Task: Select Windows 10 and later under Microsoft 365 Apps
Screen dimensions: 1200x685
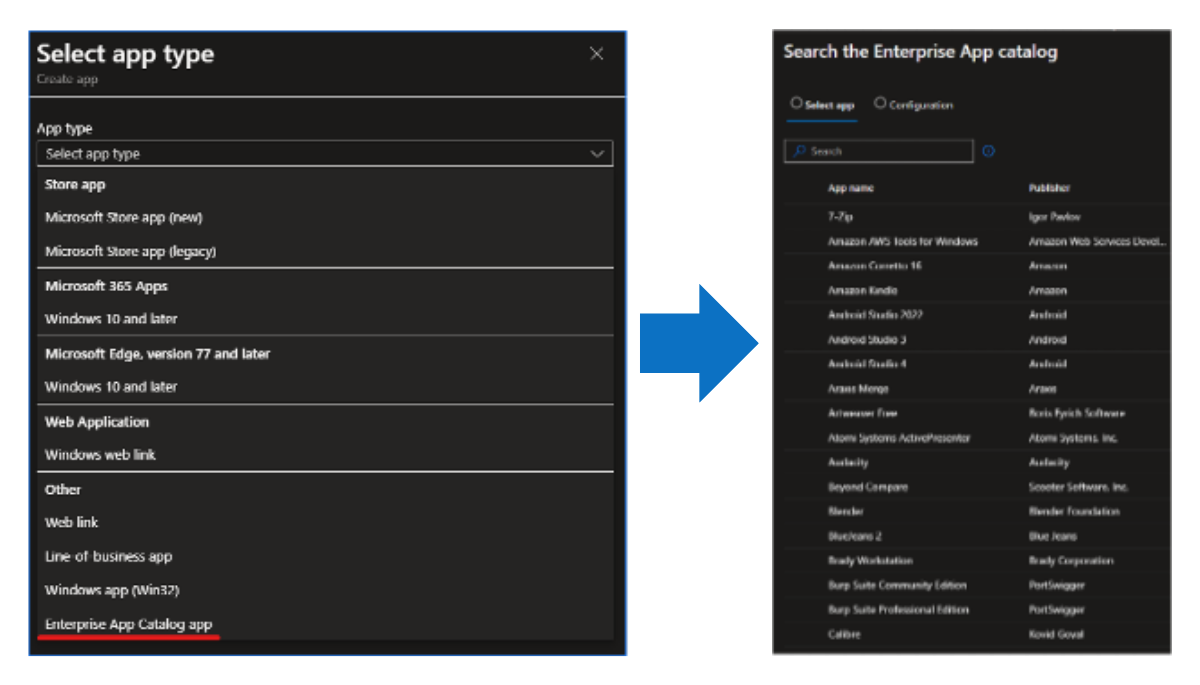Action: 111,319
